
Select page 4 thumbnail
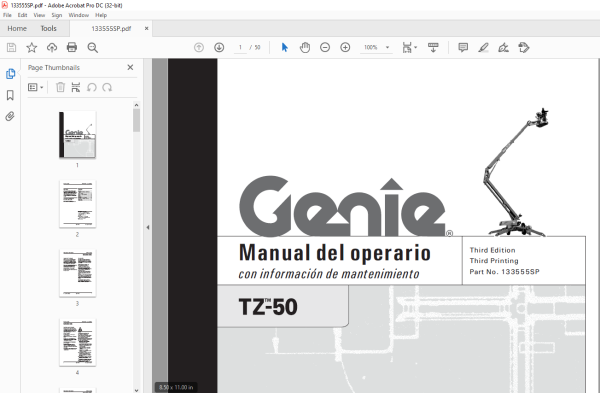point(77,342)
